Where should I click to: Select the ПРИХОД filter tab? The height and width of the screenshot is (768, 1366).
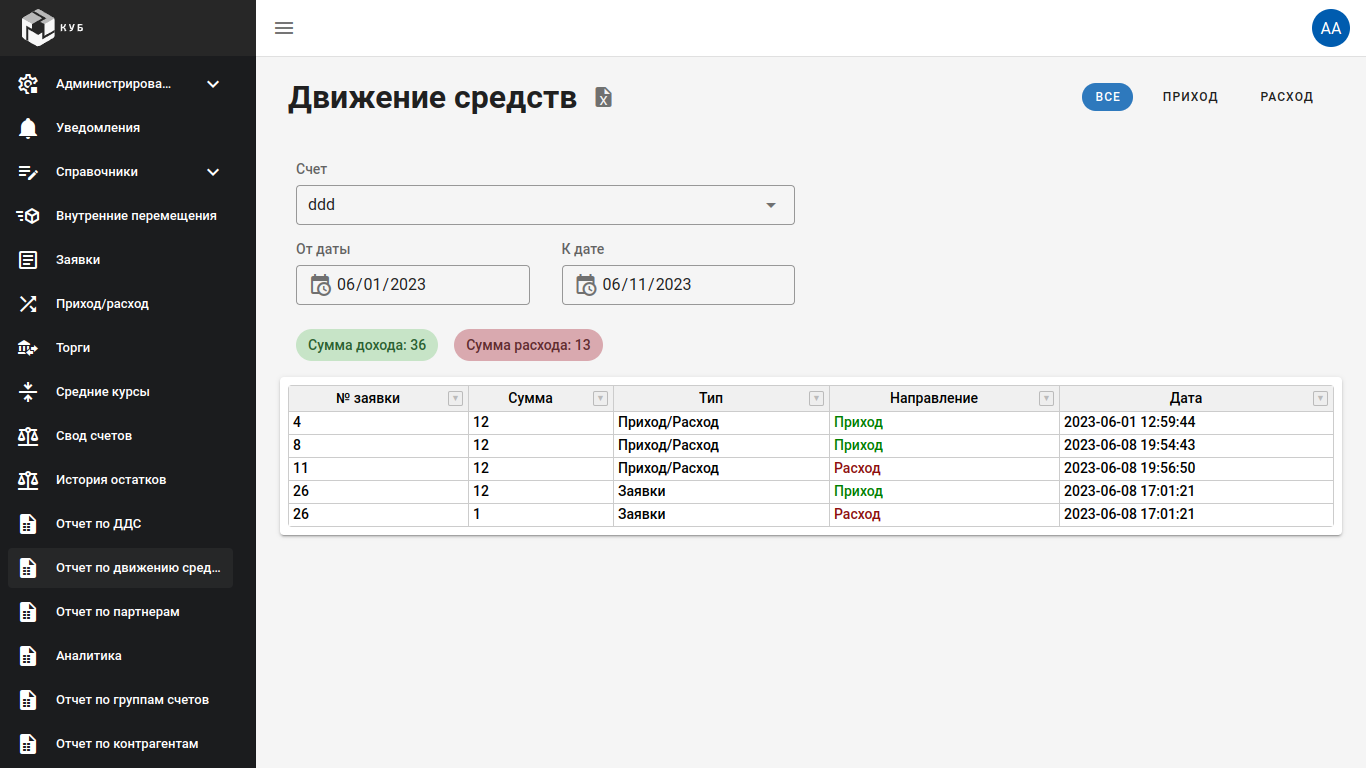click(1190, 97)
